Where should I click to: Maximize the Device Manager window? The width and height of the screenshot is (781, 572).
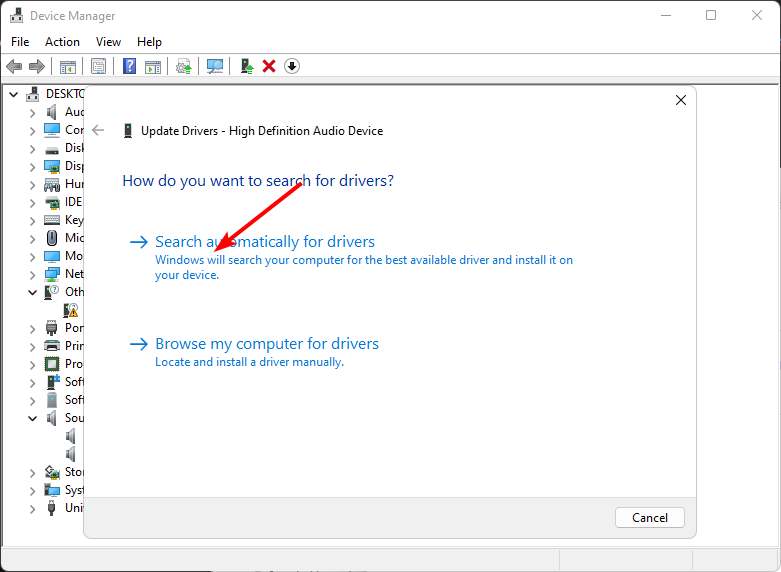(711, 15)
